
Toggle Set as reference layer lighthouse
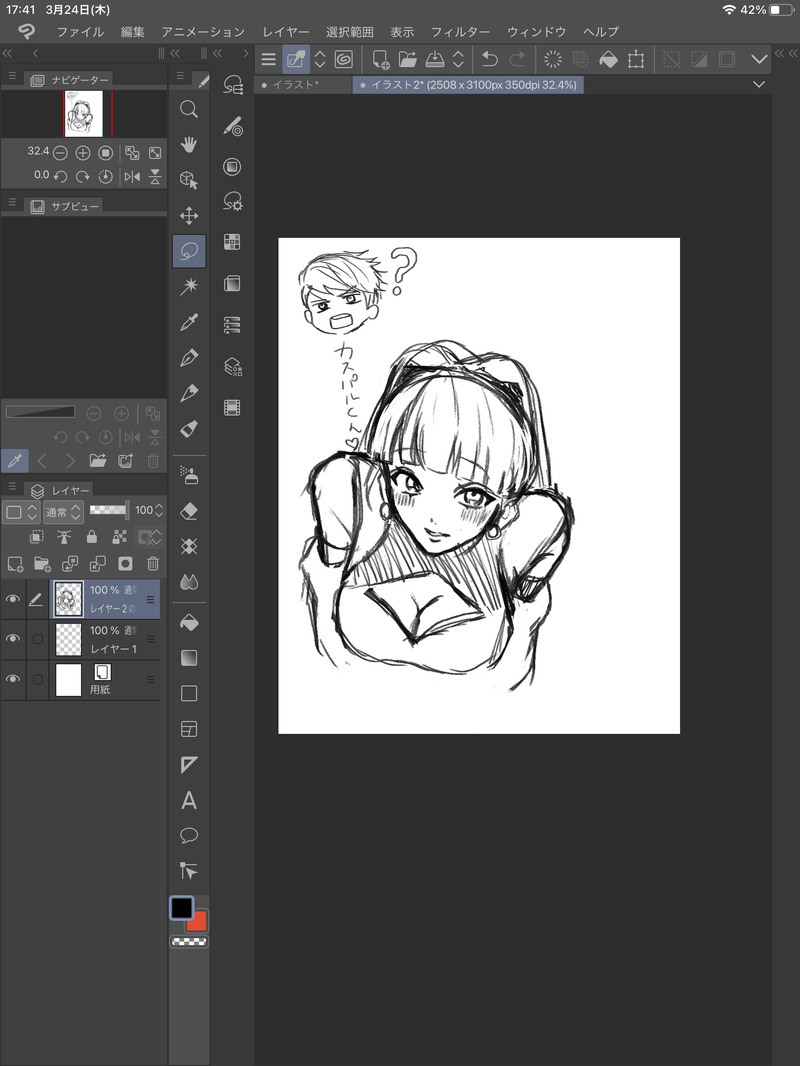pyautogui.click(x=64, y=537)
